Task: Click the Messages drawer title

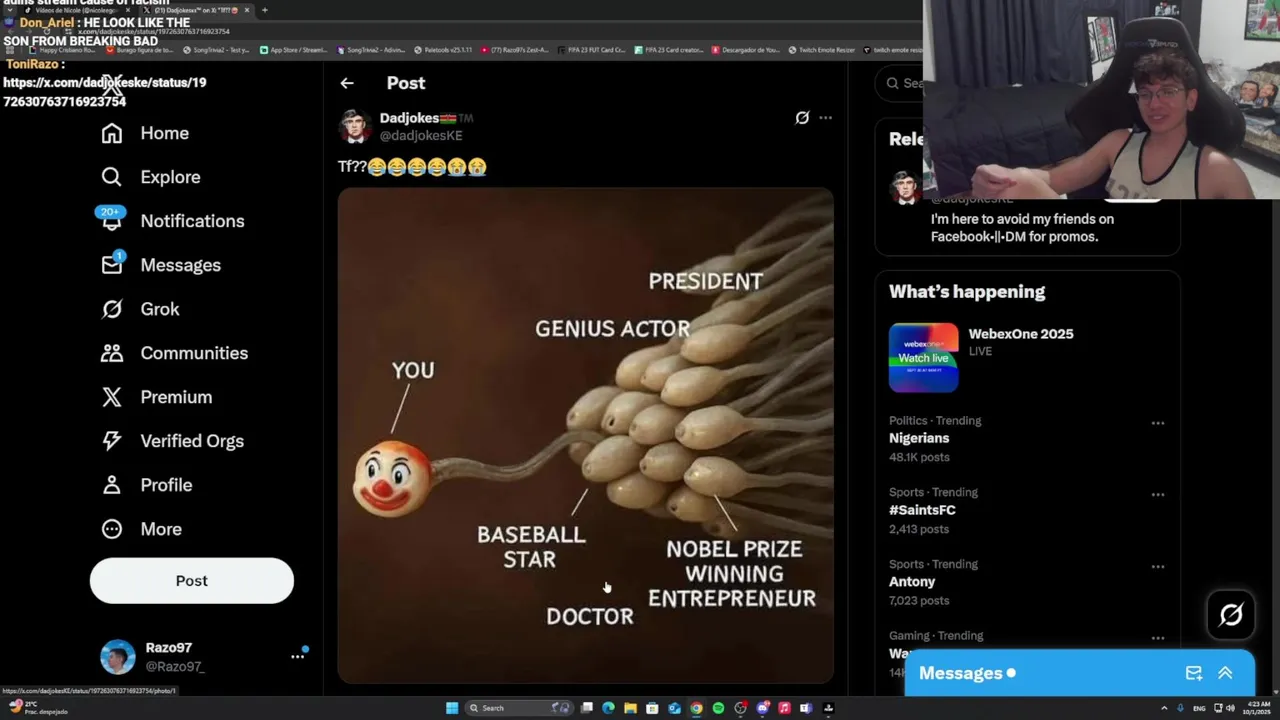Action: point(960,673)
